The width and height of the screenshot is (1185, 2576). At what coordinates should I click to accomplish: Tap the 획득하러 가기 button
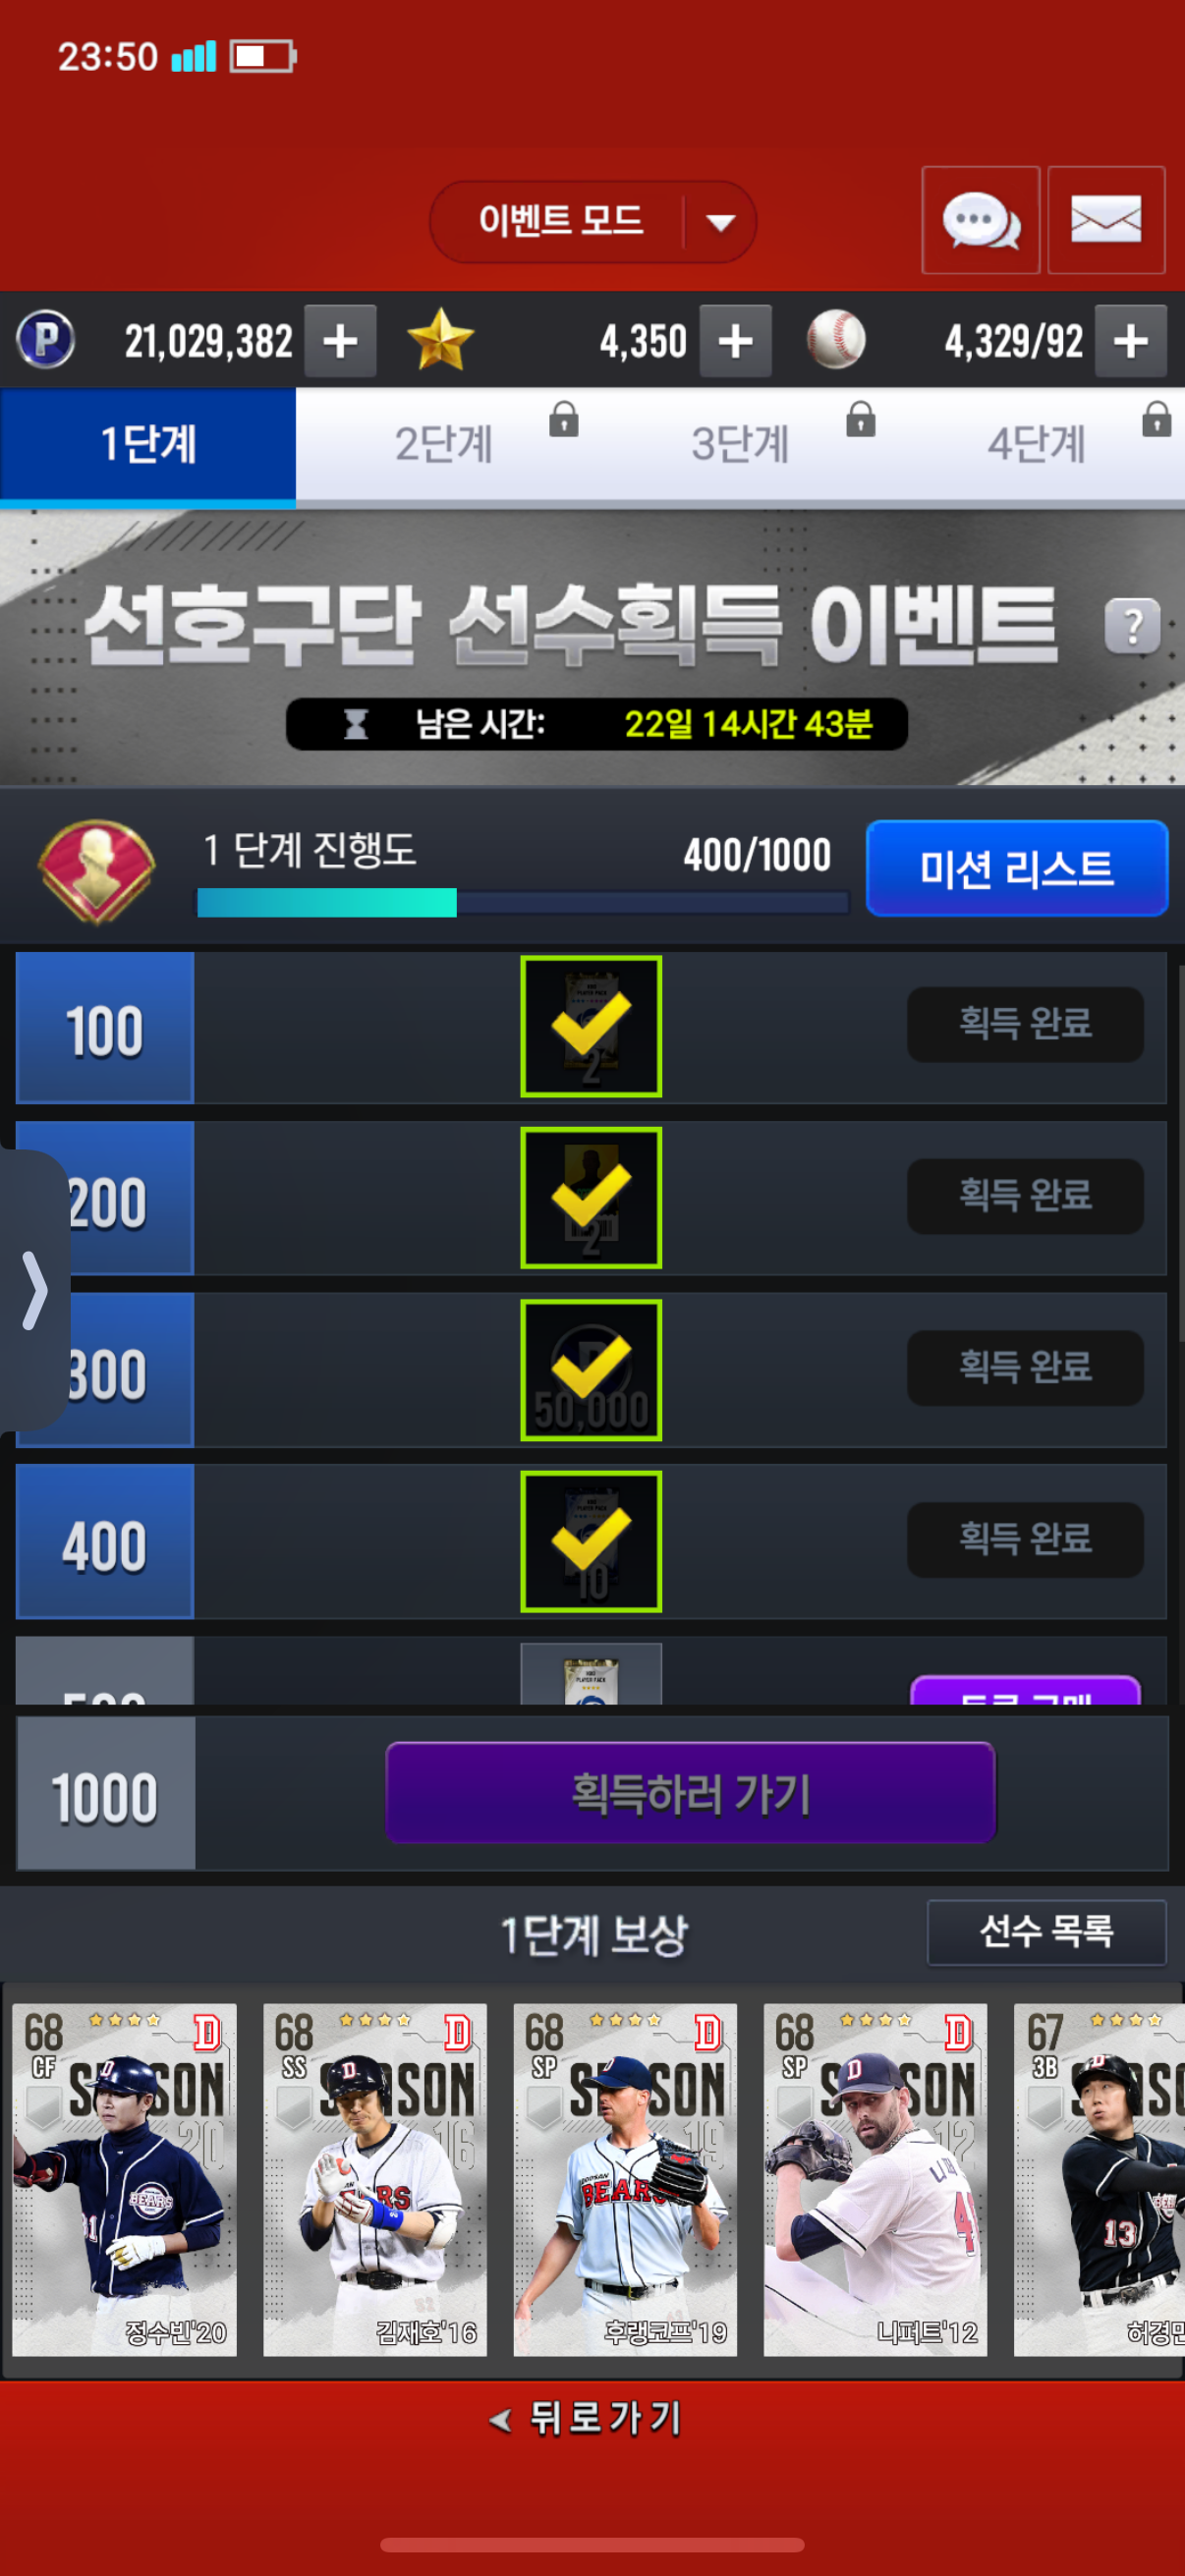pyautogui.click(x=691, y=1793)
